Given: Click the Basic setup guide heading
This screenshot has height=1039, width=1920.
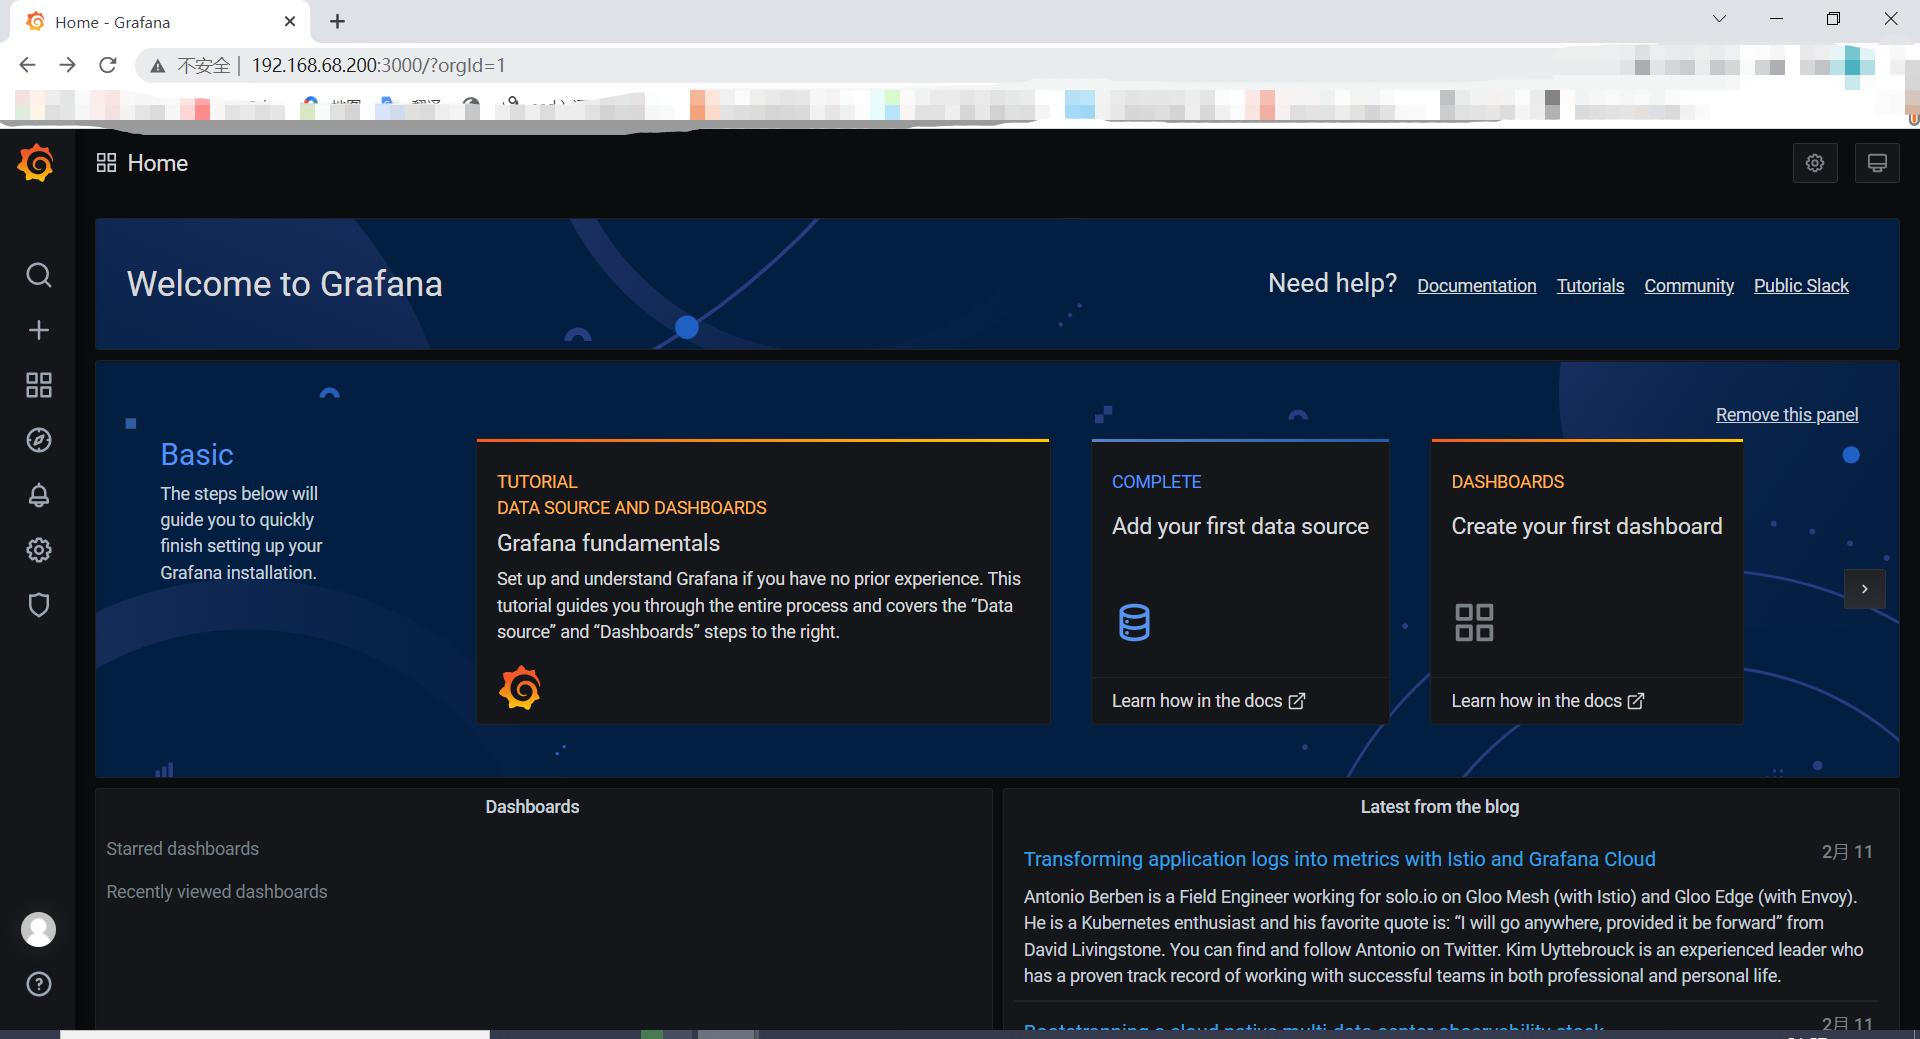Looking at the screenshot, I should [x=197, y=455].
